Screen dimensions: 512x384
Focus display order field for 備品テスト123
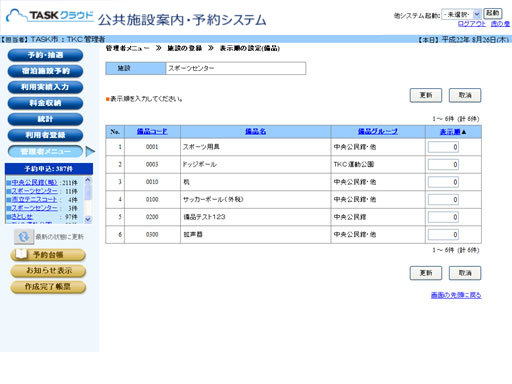[443, 217]
